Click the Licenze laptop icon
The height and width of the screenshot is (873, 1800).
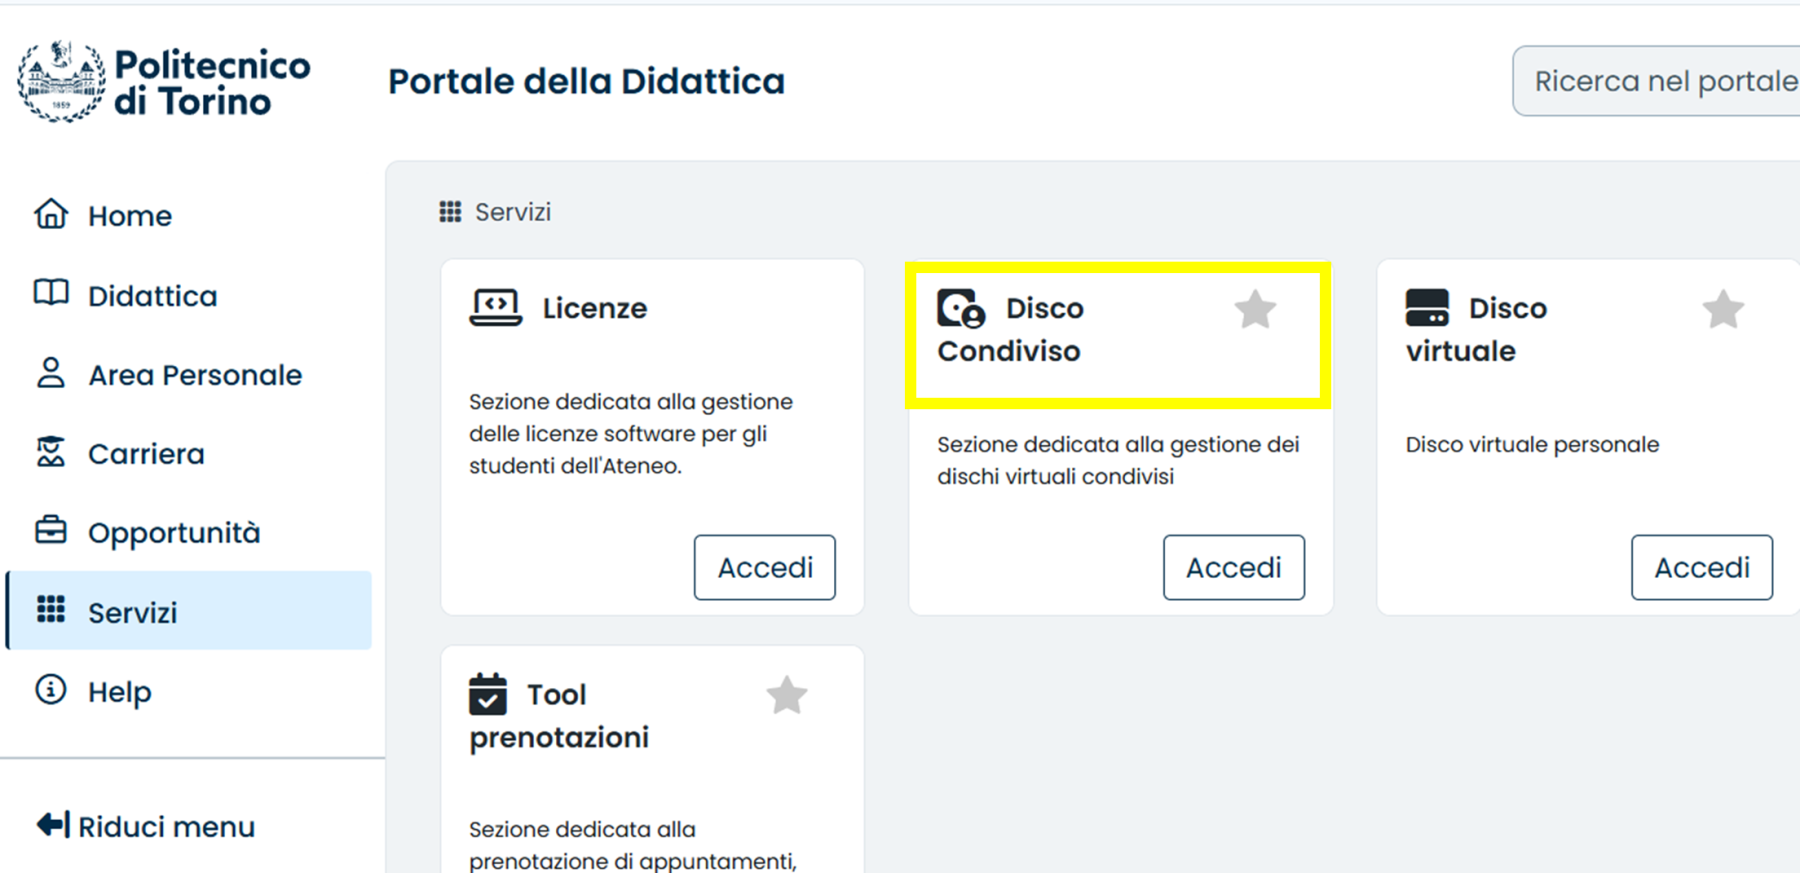point(495,308)
